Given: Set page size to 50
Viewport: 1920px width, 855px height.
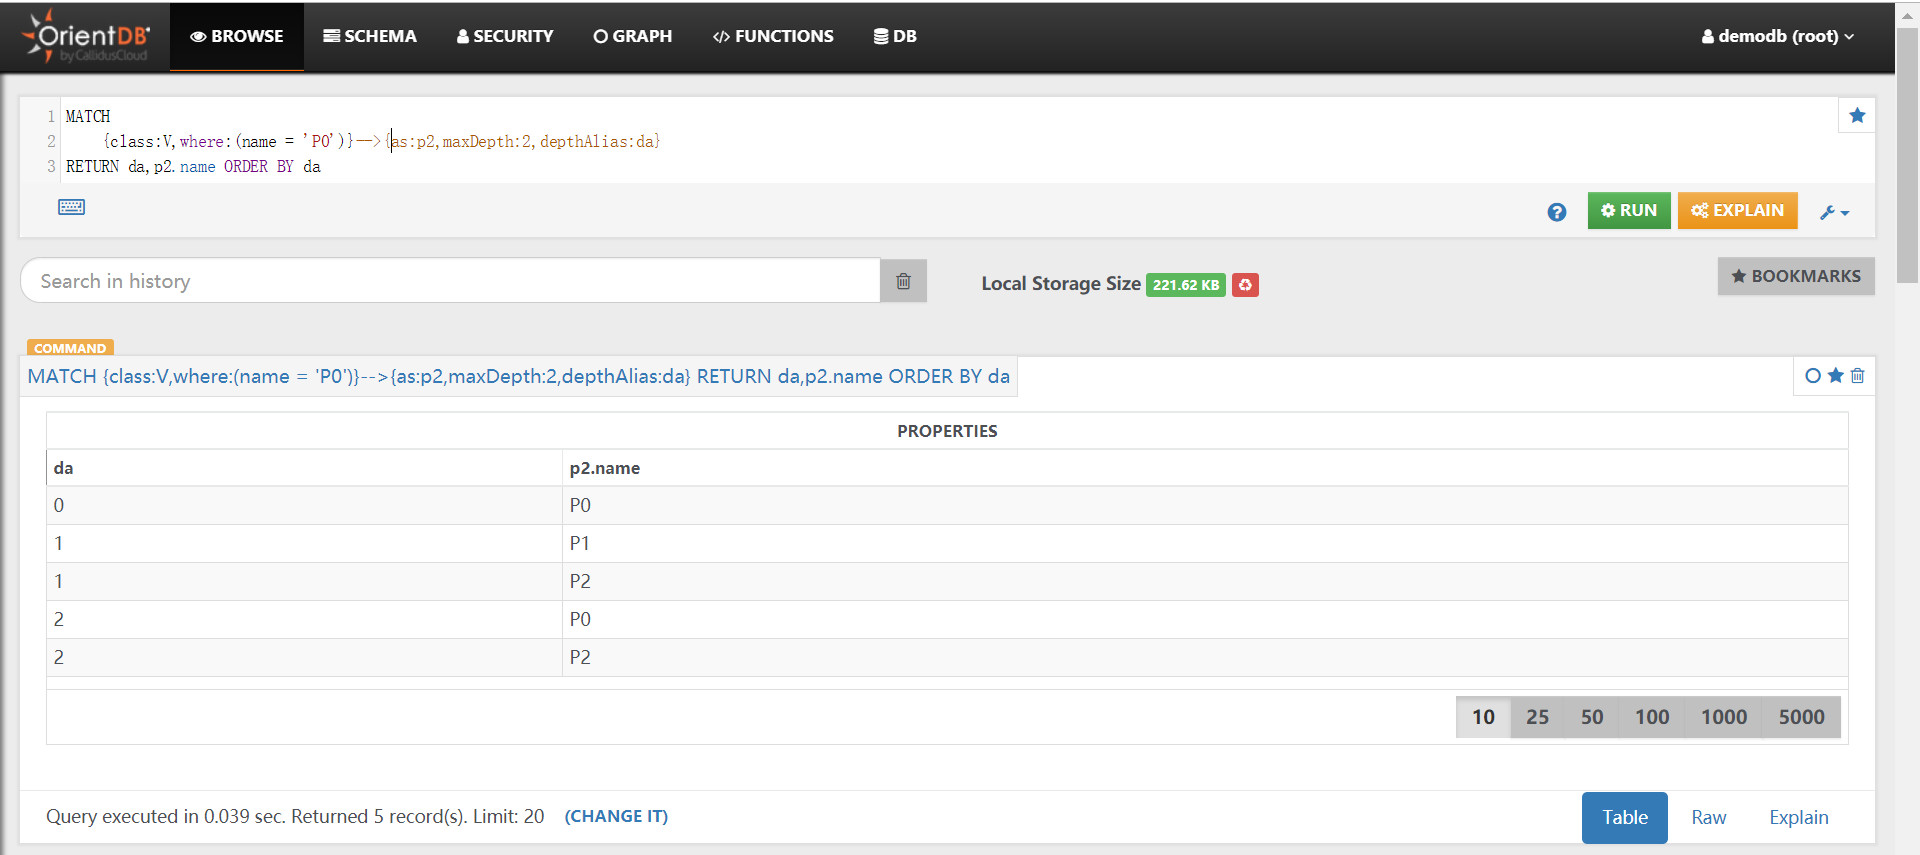Looking at the screenshot, I should click(1592, 717).
